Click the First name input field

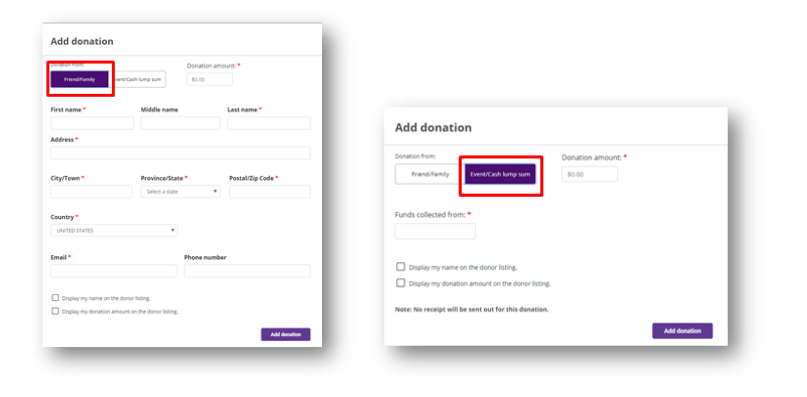92,123
